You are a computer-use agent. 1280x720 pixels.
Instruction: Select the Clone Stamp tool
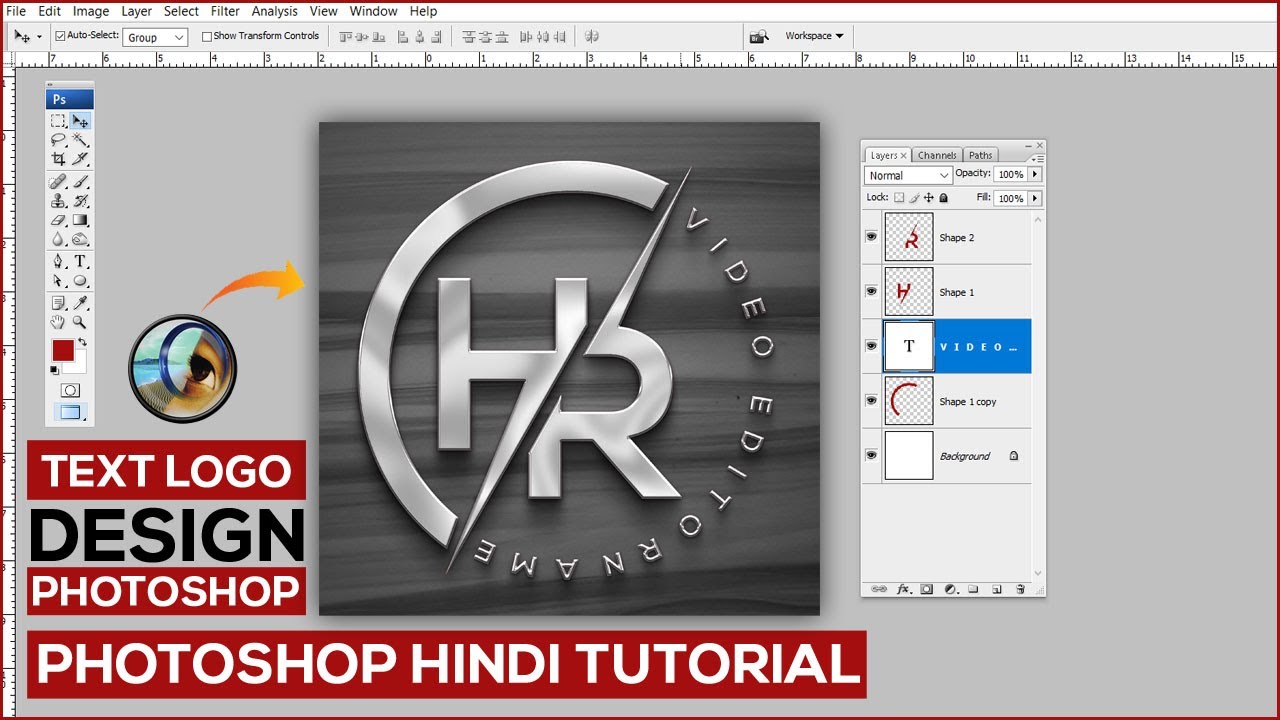pos(59,201)
